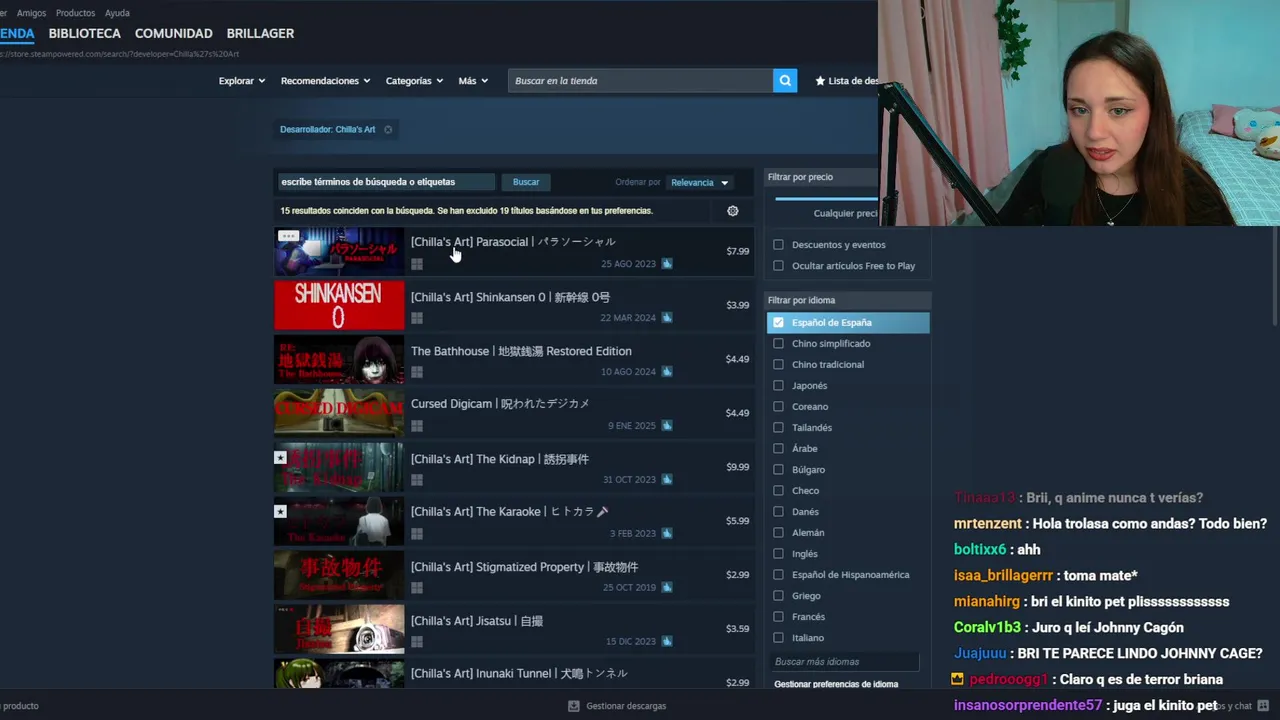Image resolution: width=1280 pixels, height=720 pixels.
Task: Check Japonés language filter
Action: click(778, 386)
